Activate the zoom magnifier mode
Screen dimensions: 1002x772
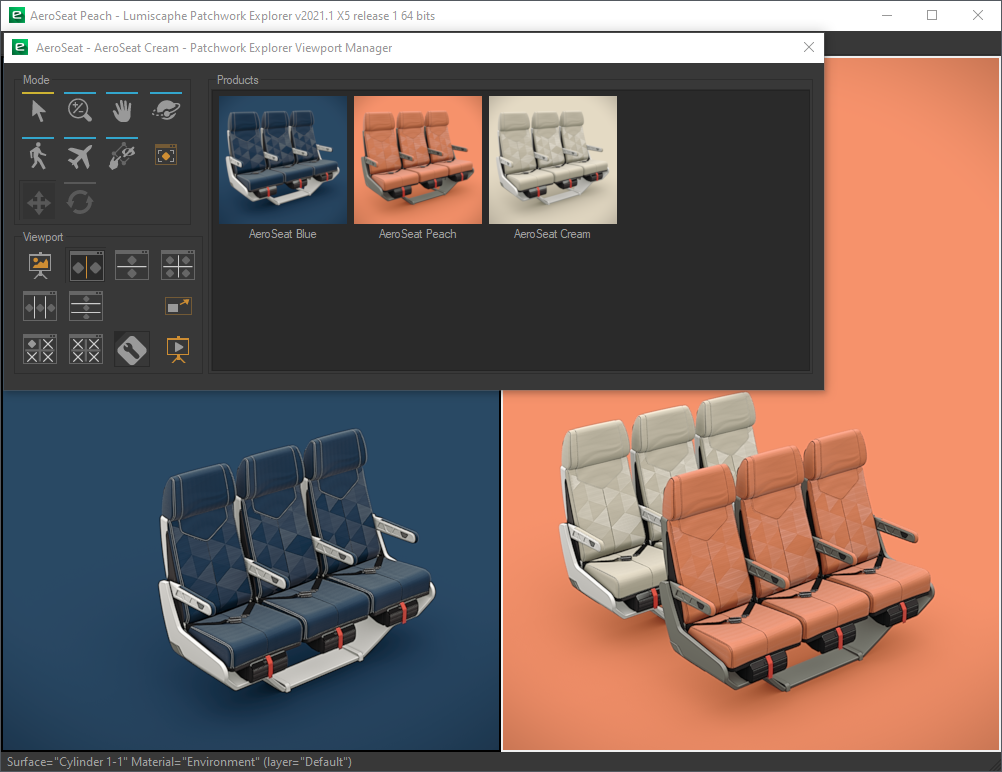(x=80, y=111)
